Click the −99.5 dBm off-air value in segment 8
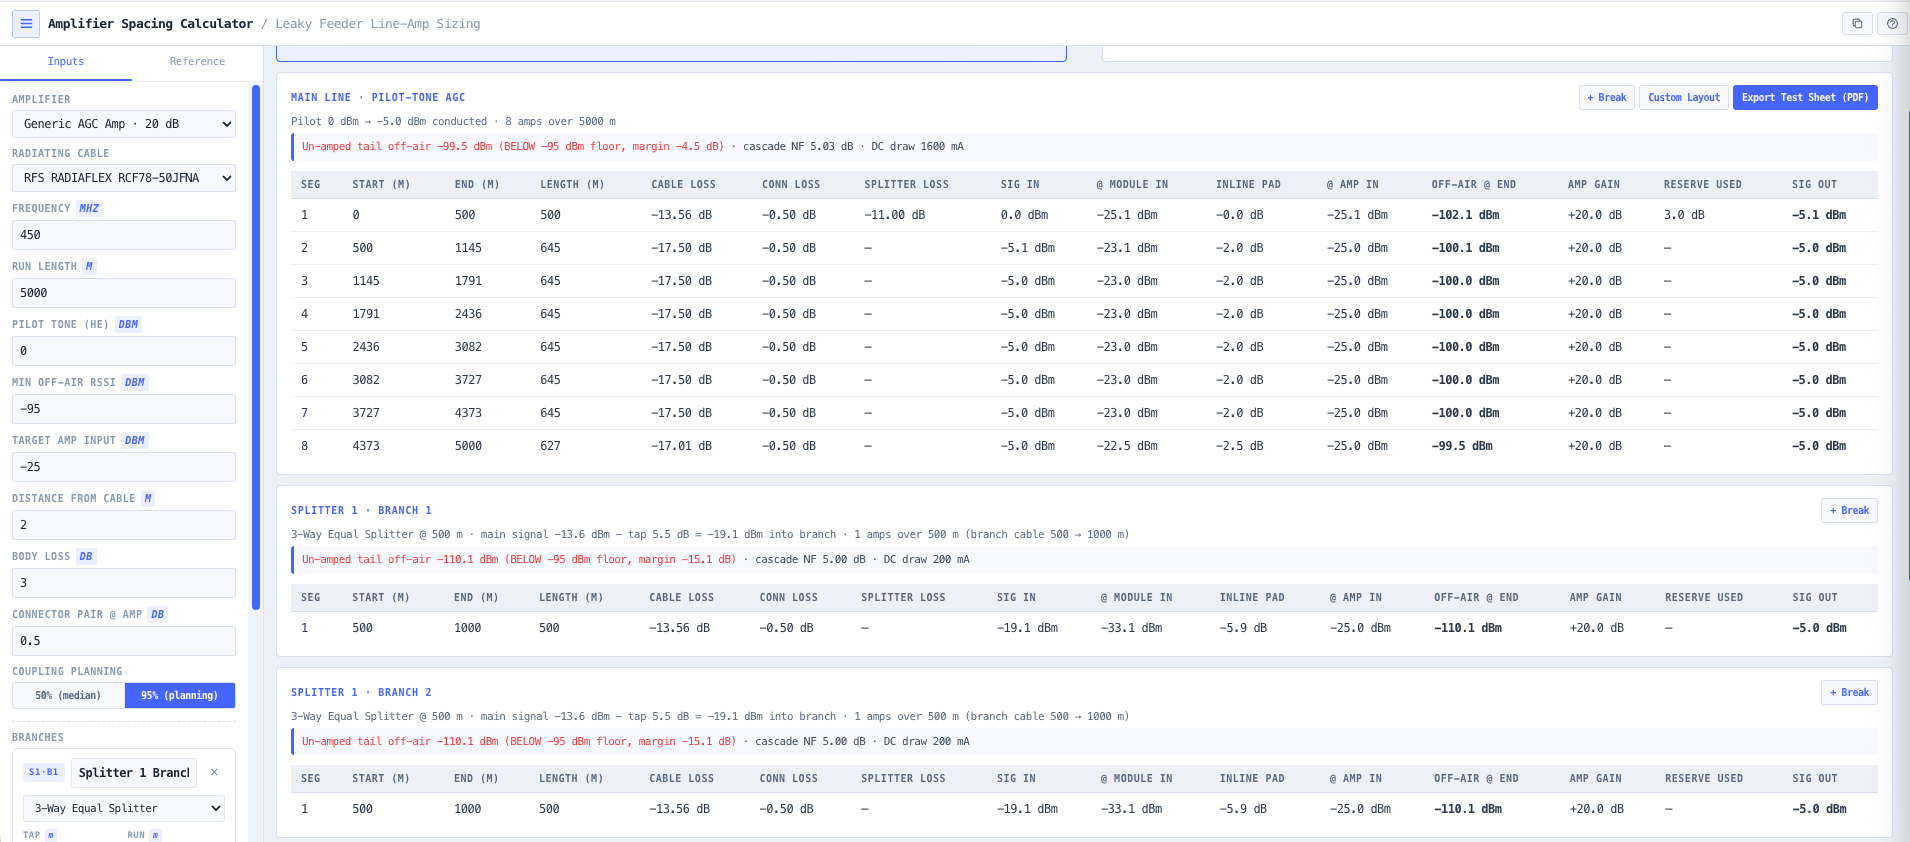 [x=1462, y=446]
